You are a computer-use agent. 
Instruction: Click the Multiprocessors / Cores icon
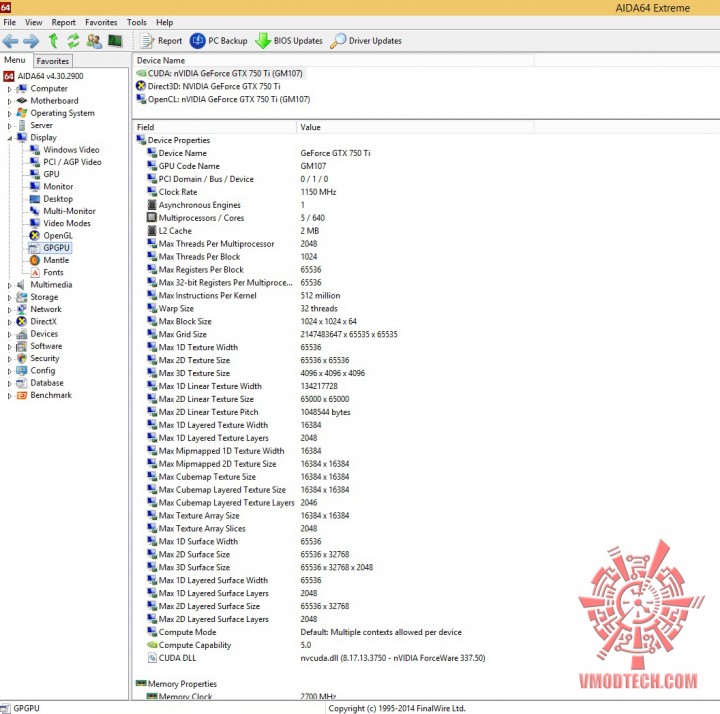[x=152, y=218]
